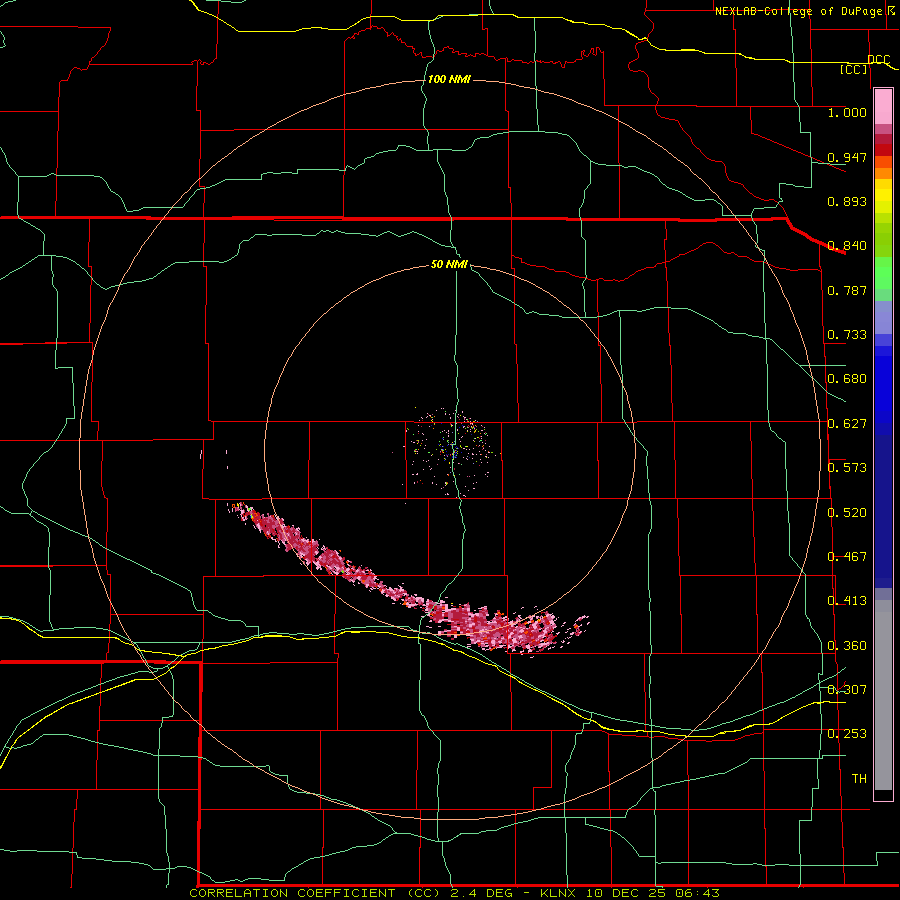Pick the periwinkle color bar segment
The width and height of the screenshot is (900, 900).
[x=883, y=317]
